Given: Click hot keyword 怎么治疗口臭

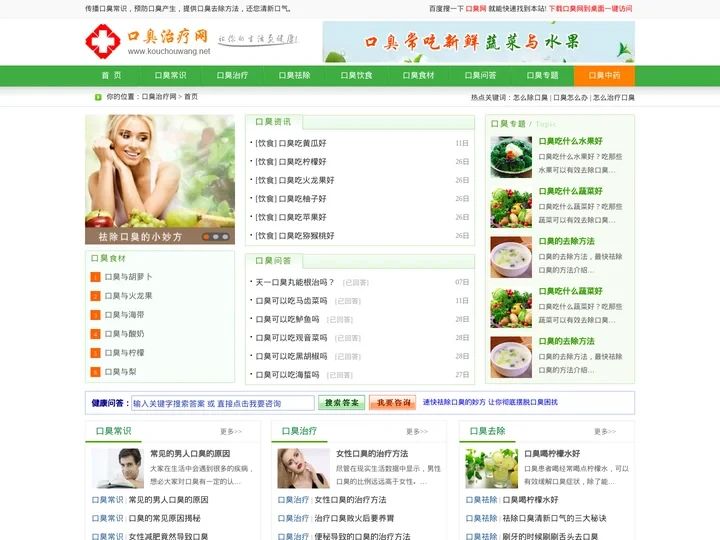Looking at the screenshot, I should pyautogui.click(x=614, y=98).
